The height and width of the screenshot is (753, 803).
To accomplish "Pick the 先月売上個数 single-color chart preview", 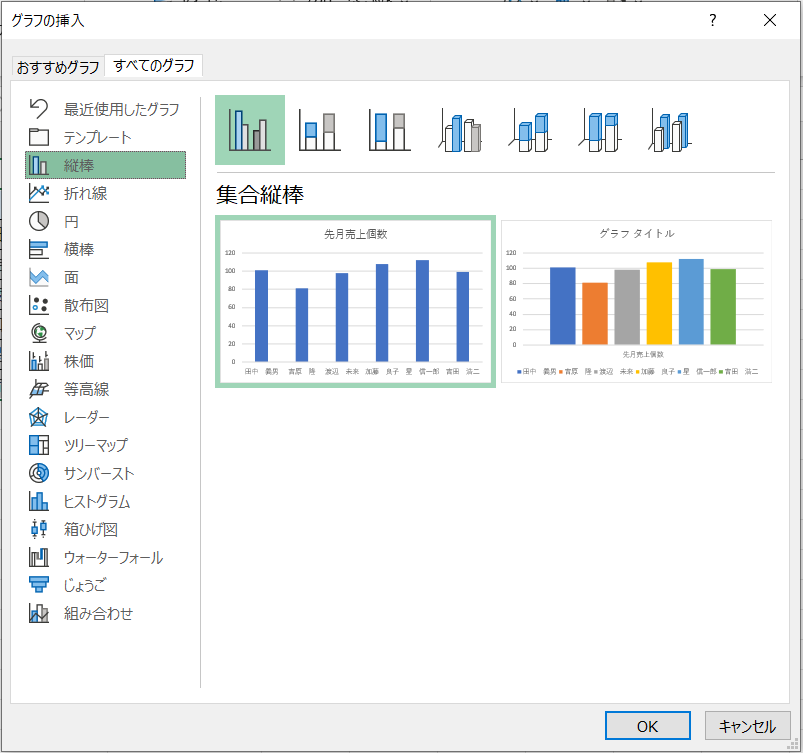I will coord(355,302).
